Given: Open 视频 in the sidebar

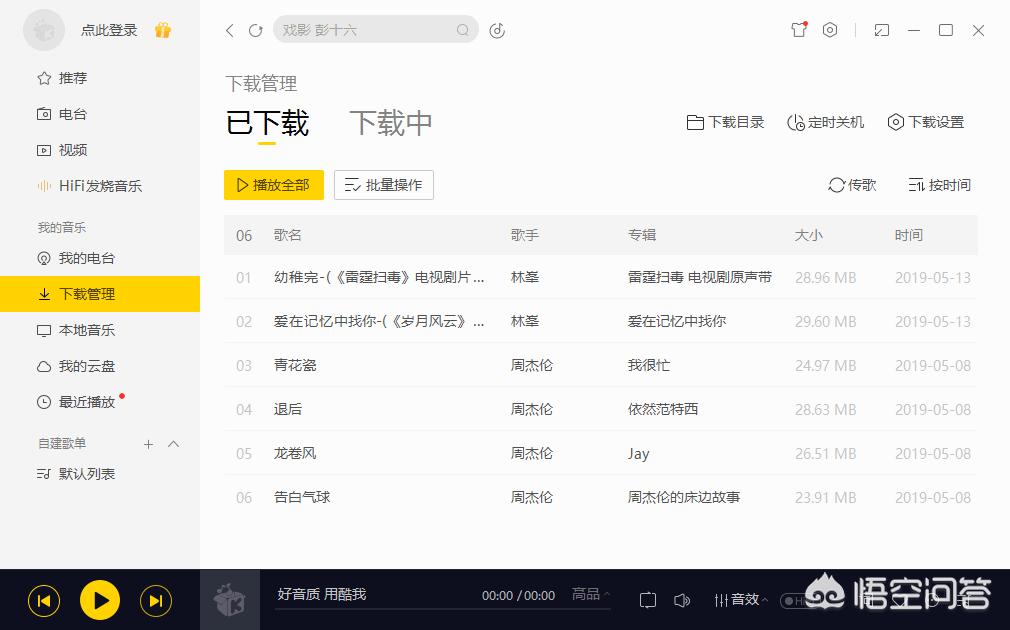Looking at the screenshot, I should pyautogui.click(x=62, y=150).
